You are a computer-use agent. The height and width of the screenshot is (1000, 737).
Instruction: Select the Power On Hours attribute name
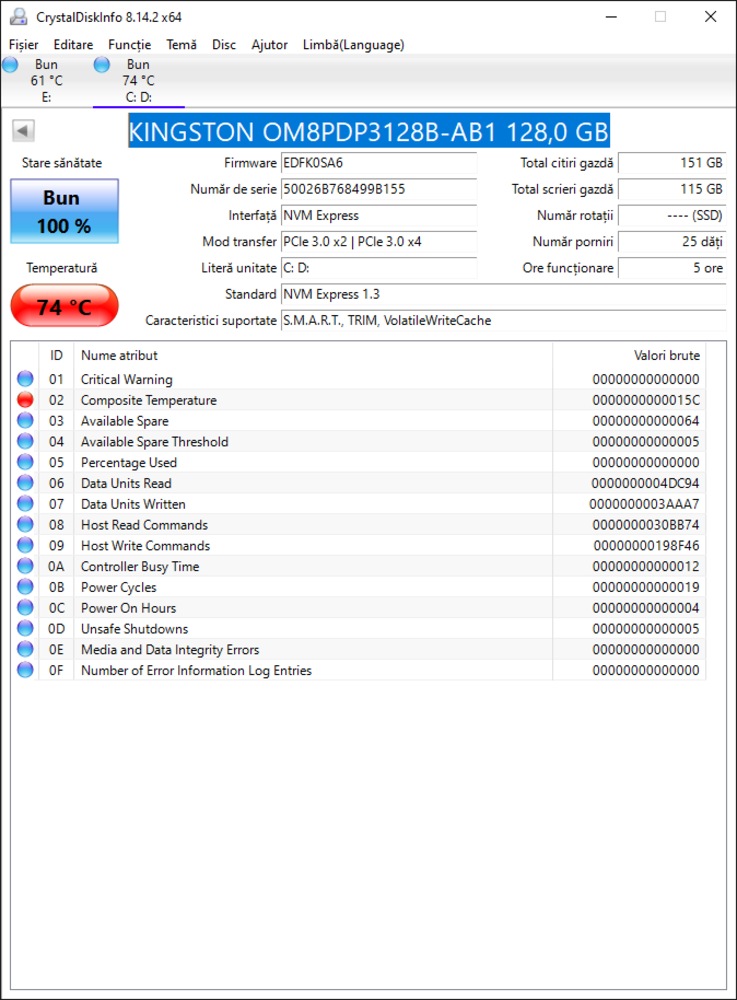(128, 608)
